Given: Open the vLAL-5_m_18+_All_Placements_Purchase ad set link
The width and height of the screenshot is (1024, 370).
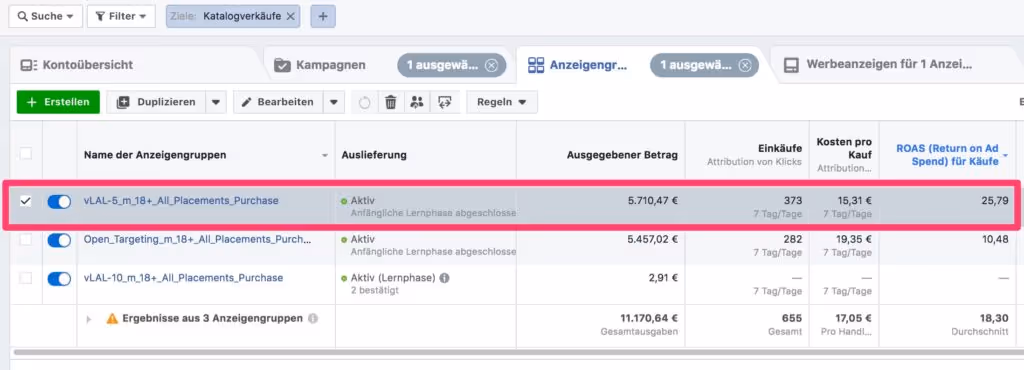Looking at the screenshot, I should 181,201.
